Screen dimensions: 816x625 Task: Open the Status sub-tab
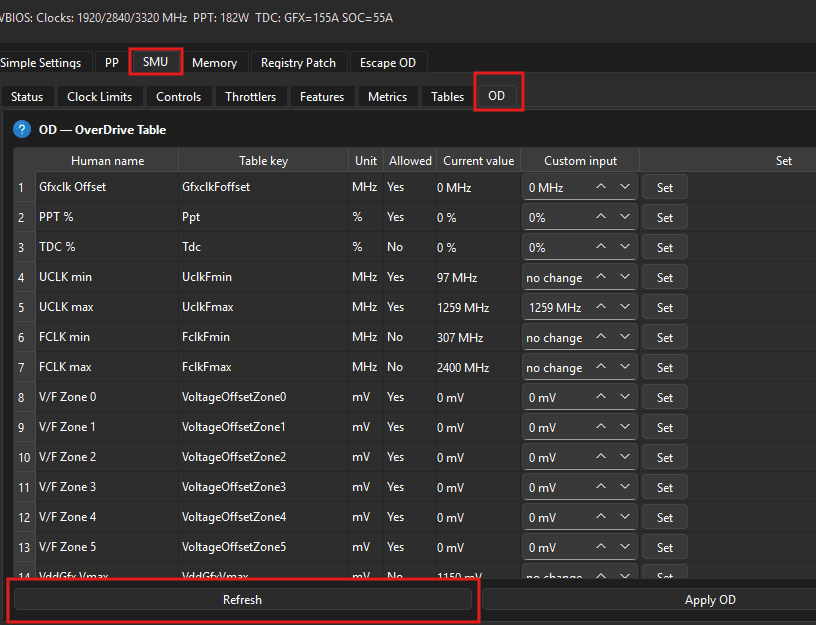coord(27,97)
